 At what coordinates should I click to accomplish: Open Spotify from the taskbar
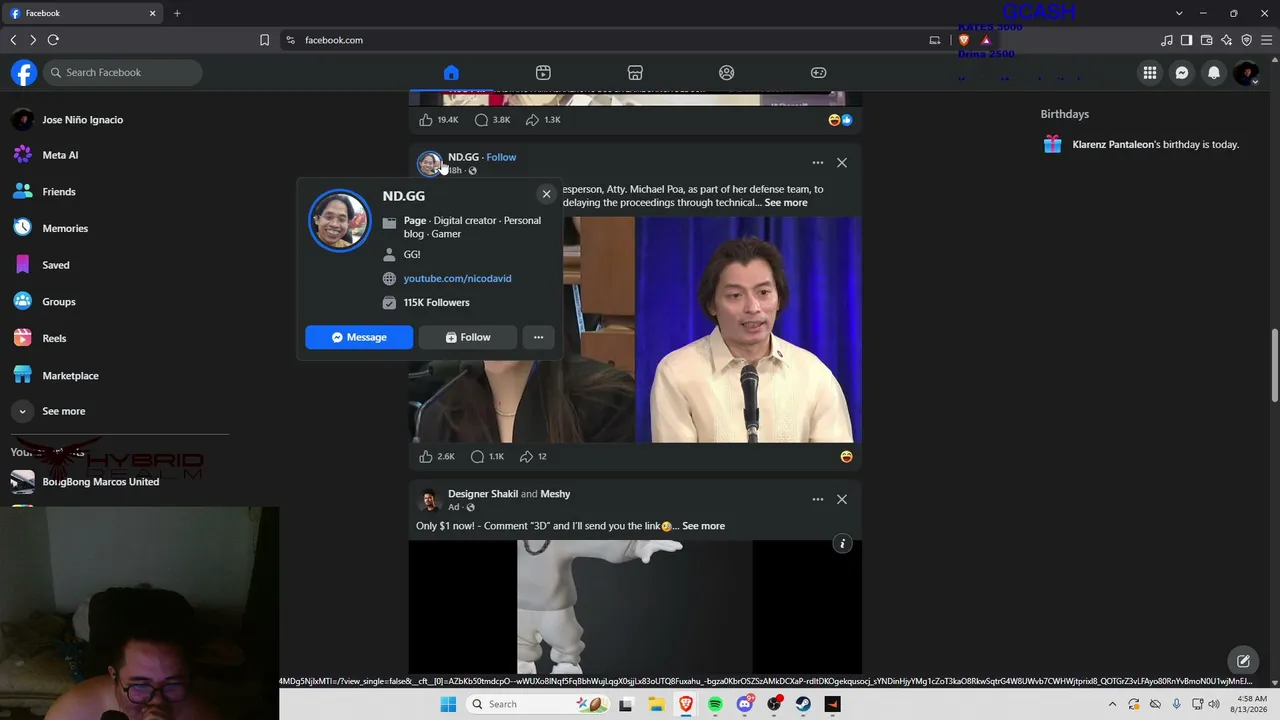pyautogui.click(x=715, y=704)
